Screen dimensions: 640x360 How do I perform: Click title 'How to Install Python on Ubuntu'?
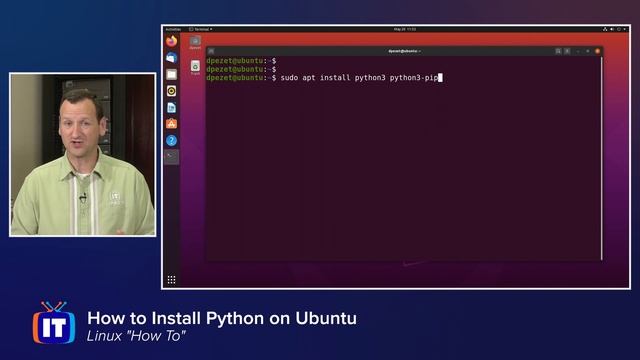[222, 318]
